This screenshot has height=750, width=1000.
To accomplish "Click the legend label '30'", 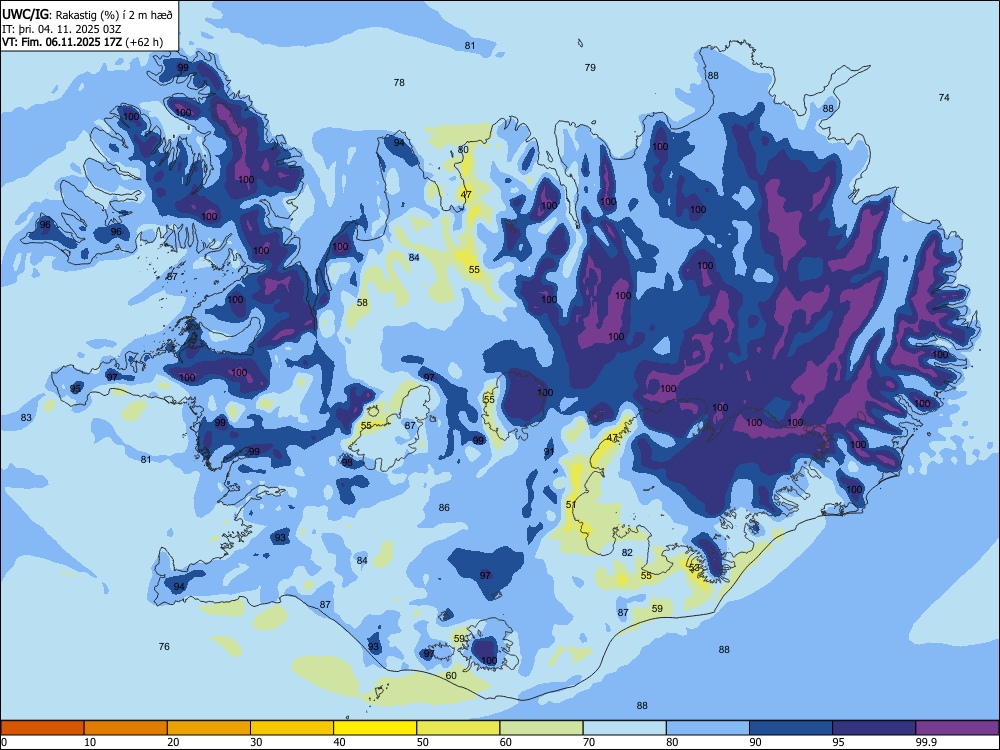I will tap(256, 742).
